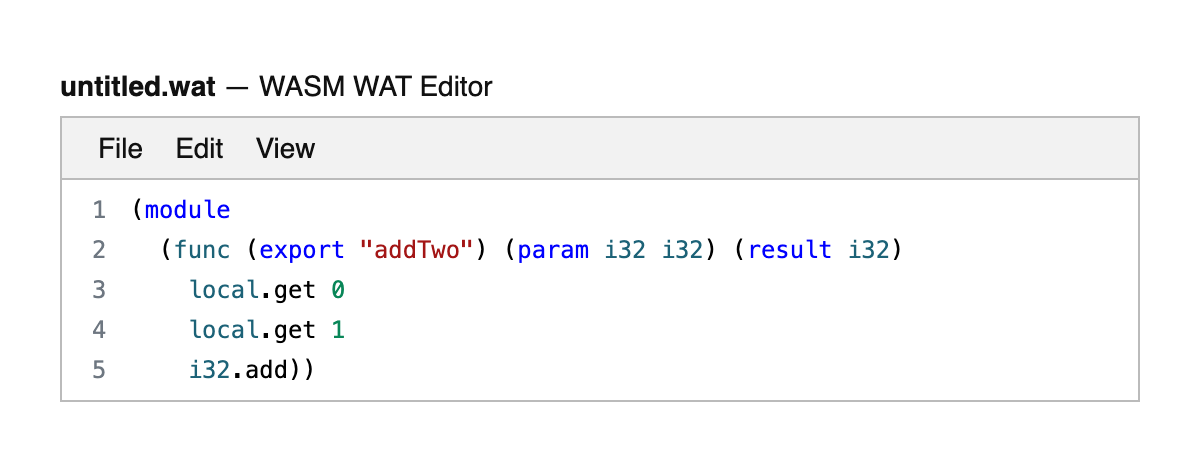Click the untitled.wat file name title
Screen dimensions: 1200x470
tap(138, 87)
